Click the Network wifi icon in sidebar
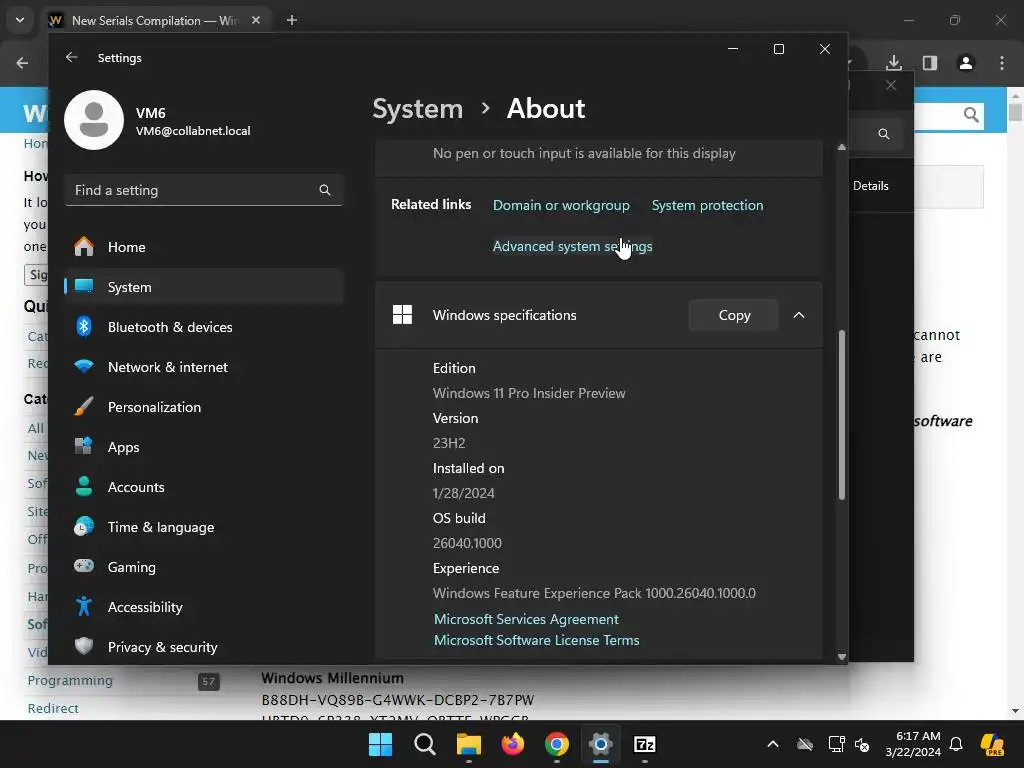1024x768 pixels. [84, 366]
